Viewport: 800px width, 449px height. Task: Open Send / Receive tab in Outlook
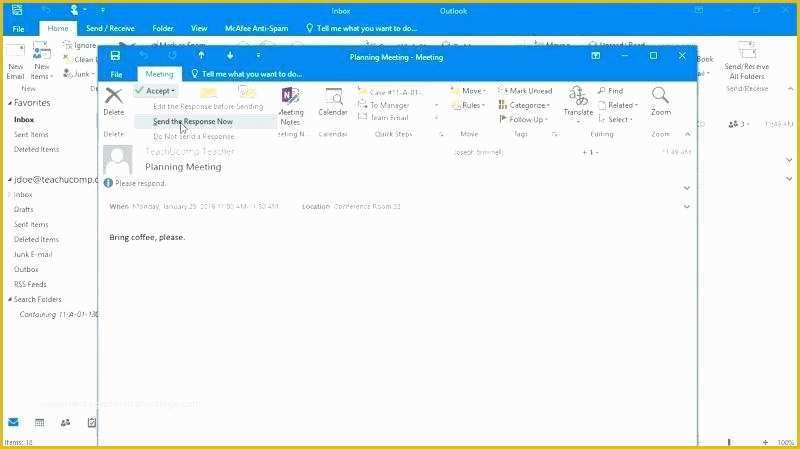[x=110, y=28]
